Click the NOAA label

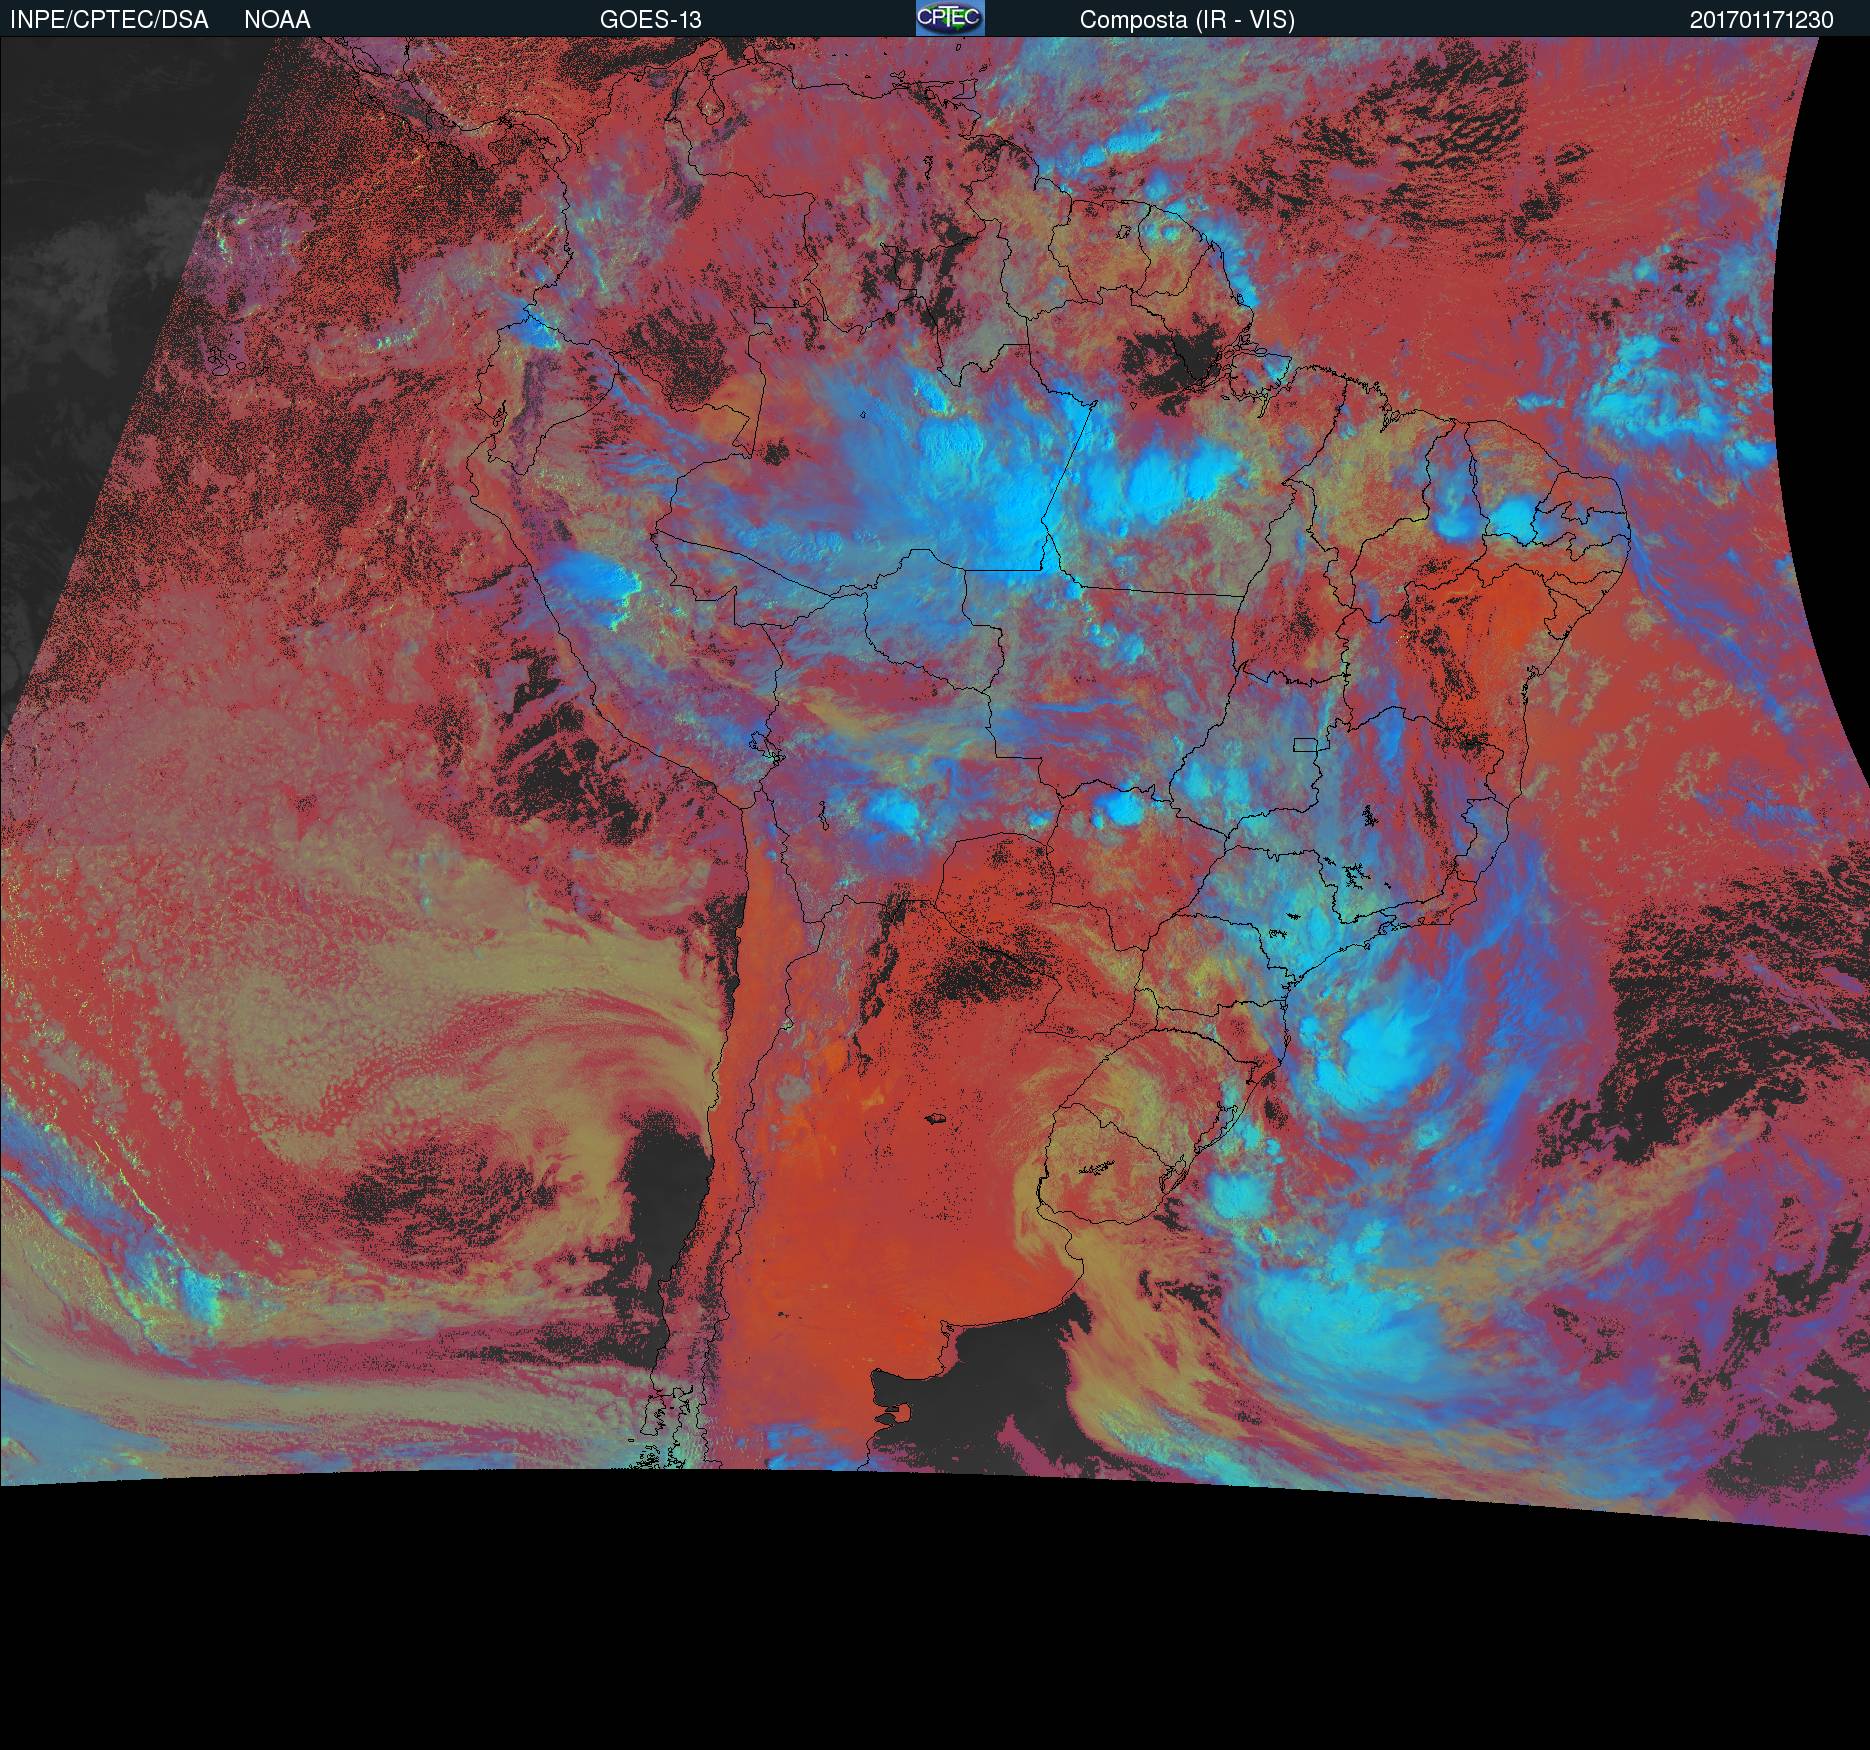[277, 20]
